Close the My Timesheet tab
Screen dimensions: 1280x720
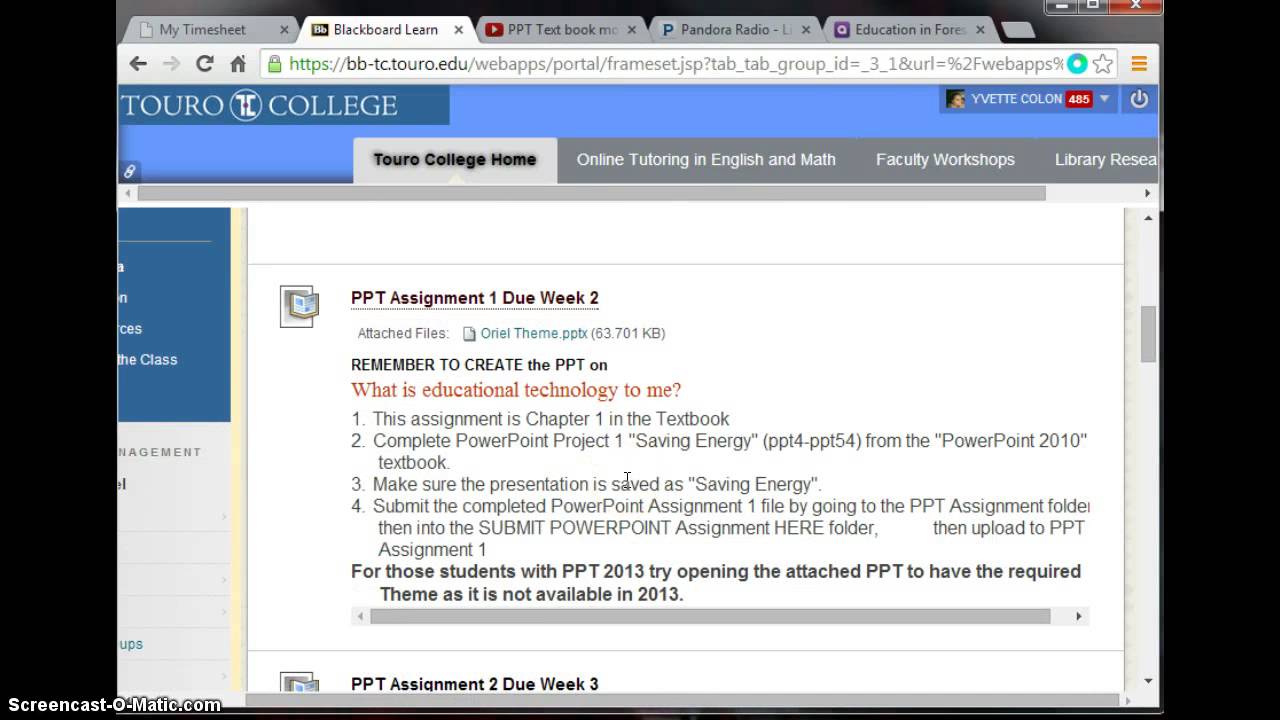tap(284, 30)
